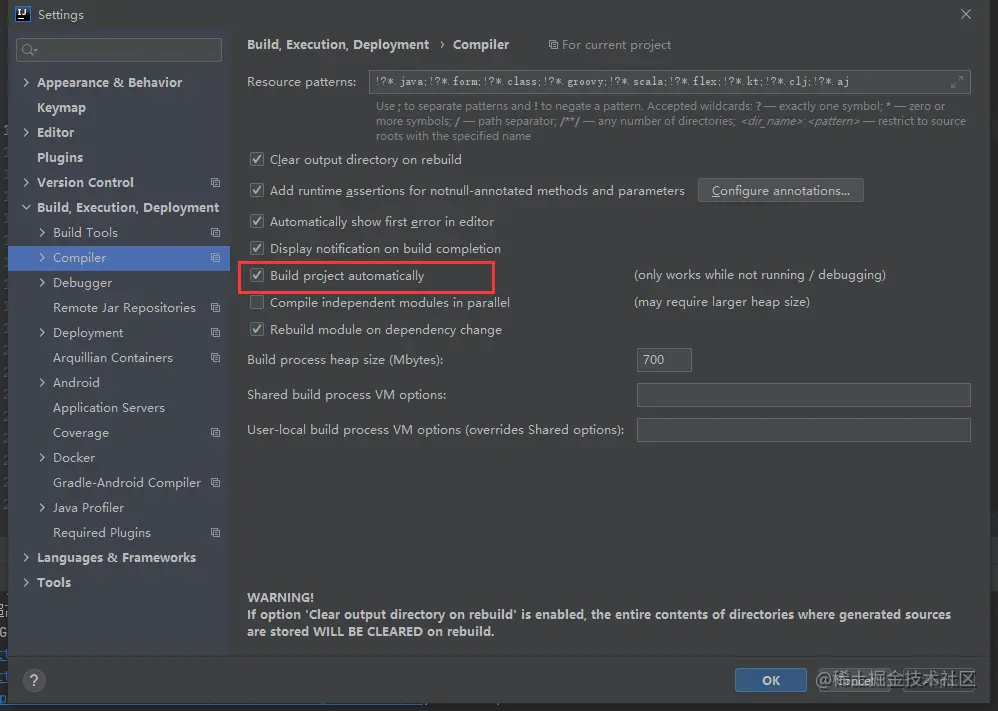Click the Build process heap size field

tap(664, 360)
